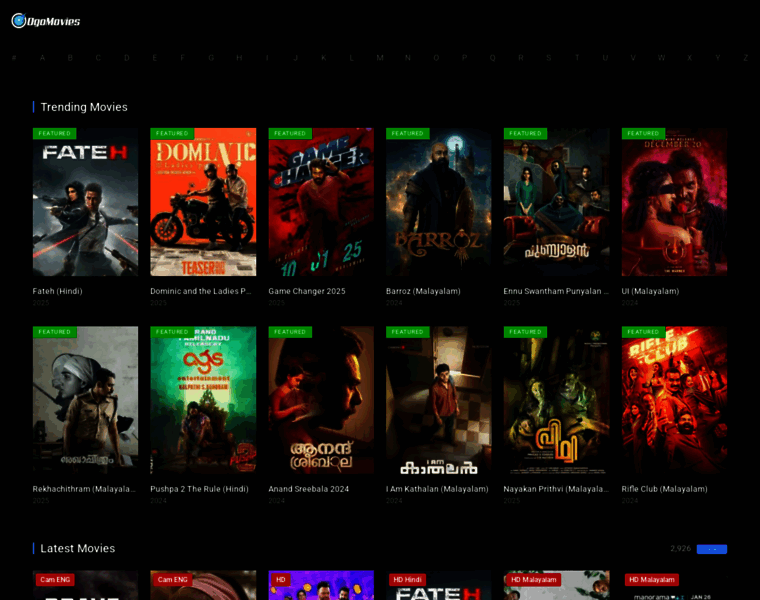760x600 pixels.
Task: Click the '2,926' latest movies count
Action: [681, 549]
